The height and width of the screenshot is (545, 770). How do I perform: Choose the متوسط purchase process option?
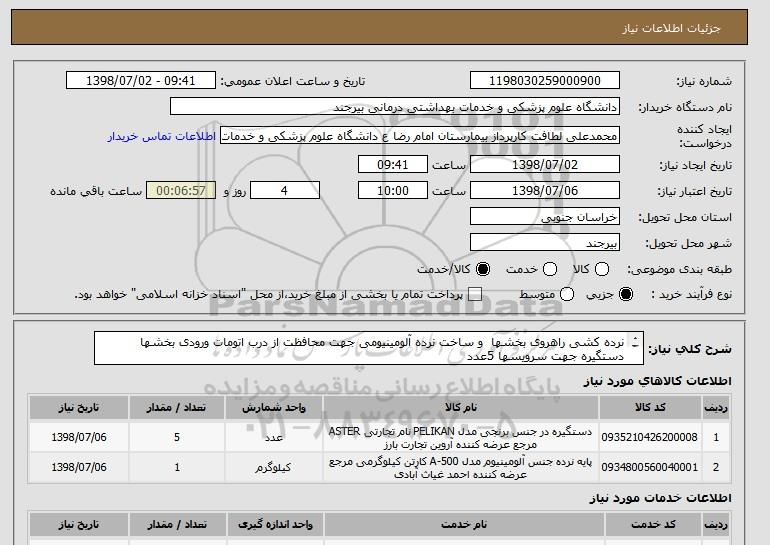click(x=567, y=294)
